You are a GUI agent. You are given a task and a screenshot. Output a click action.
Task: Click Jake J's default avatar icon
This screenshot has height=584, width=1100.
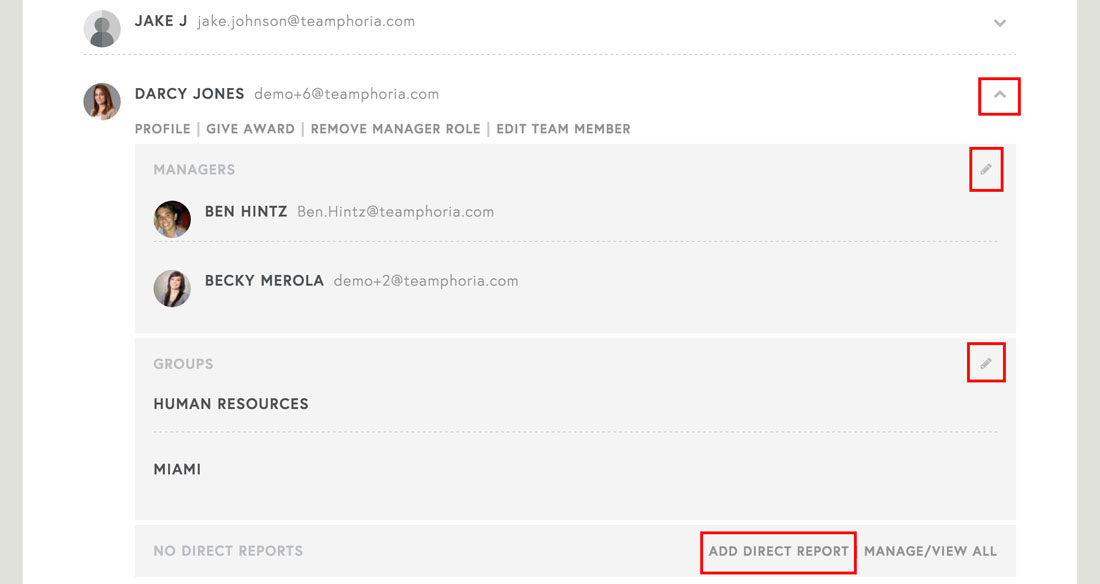coord(102,28)
